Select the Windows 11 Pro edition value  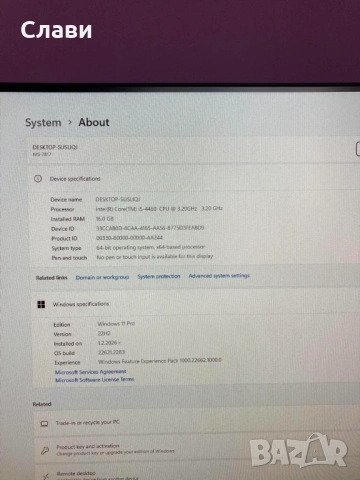point(116,324)
